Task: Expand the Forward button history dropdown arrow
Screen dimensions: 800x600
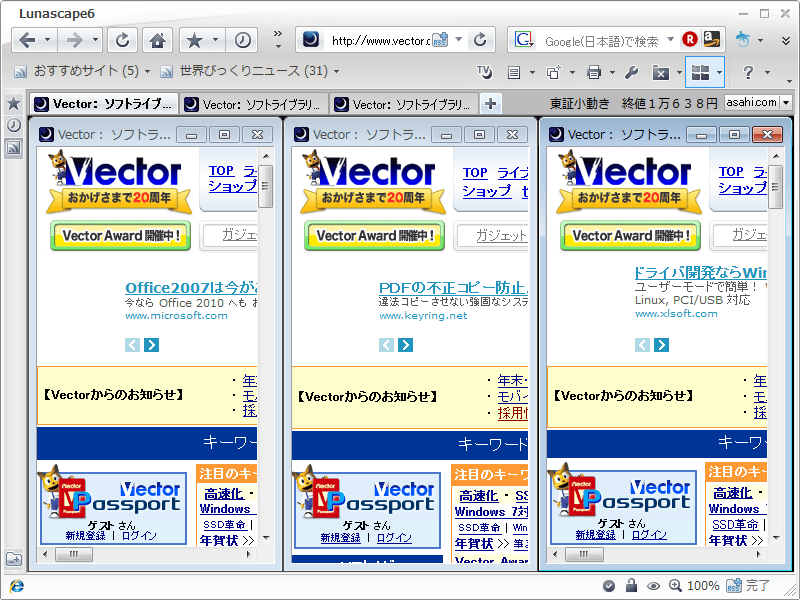Action: coord(95,40)
